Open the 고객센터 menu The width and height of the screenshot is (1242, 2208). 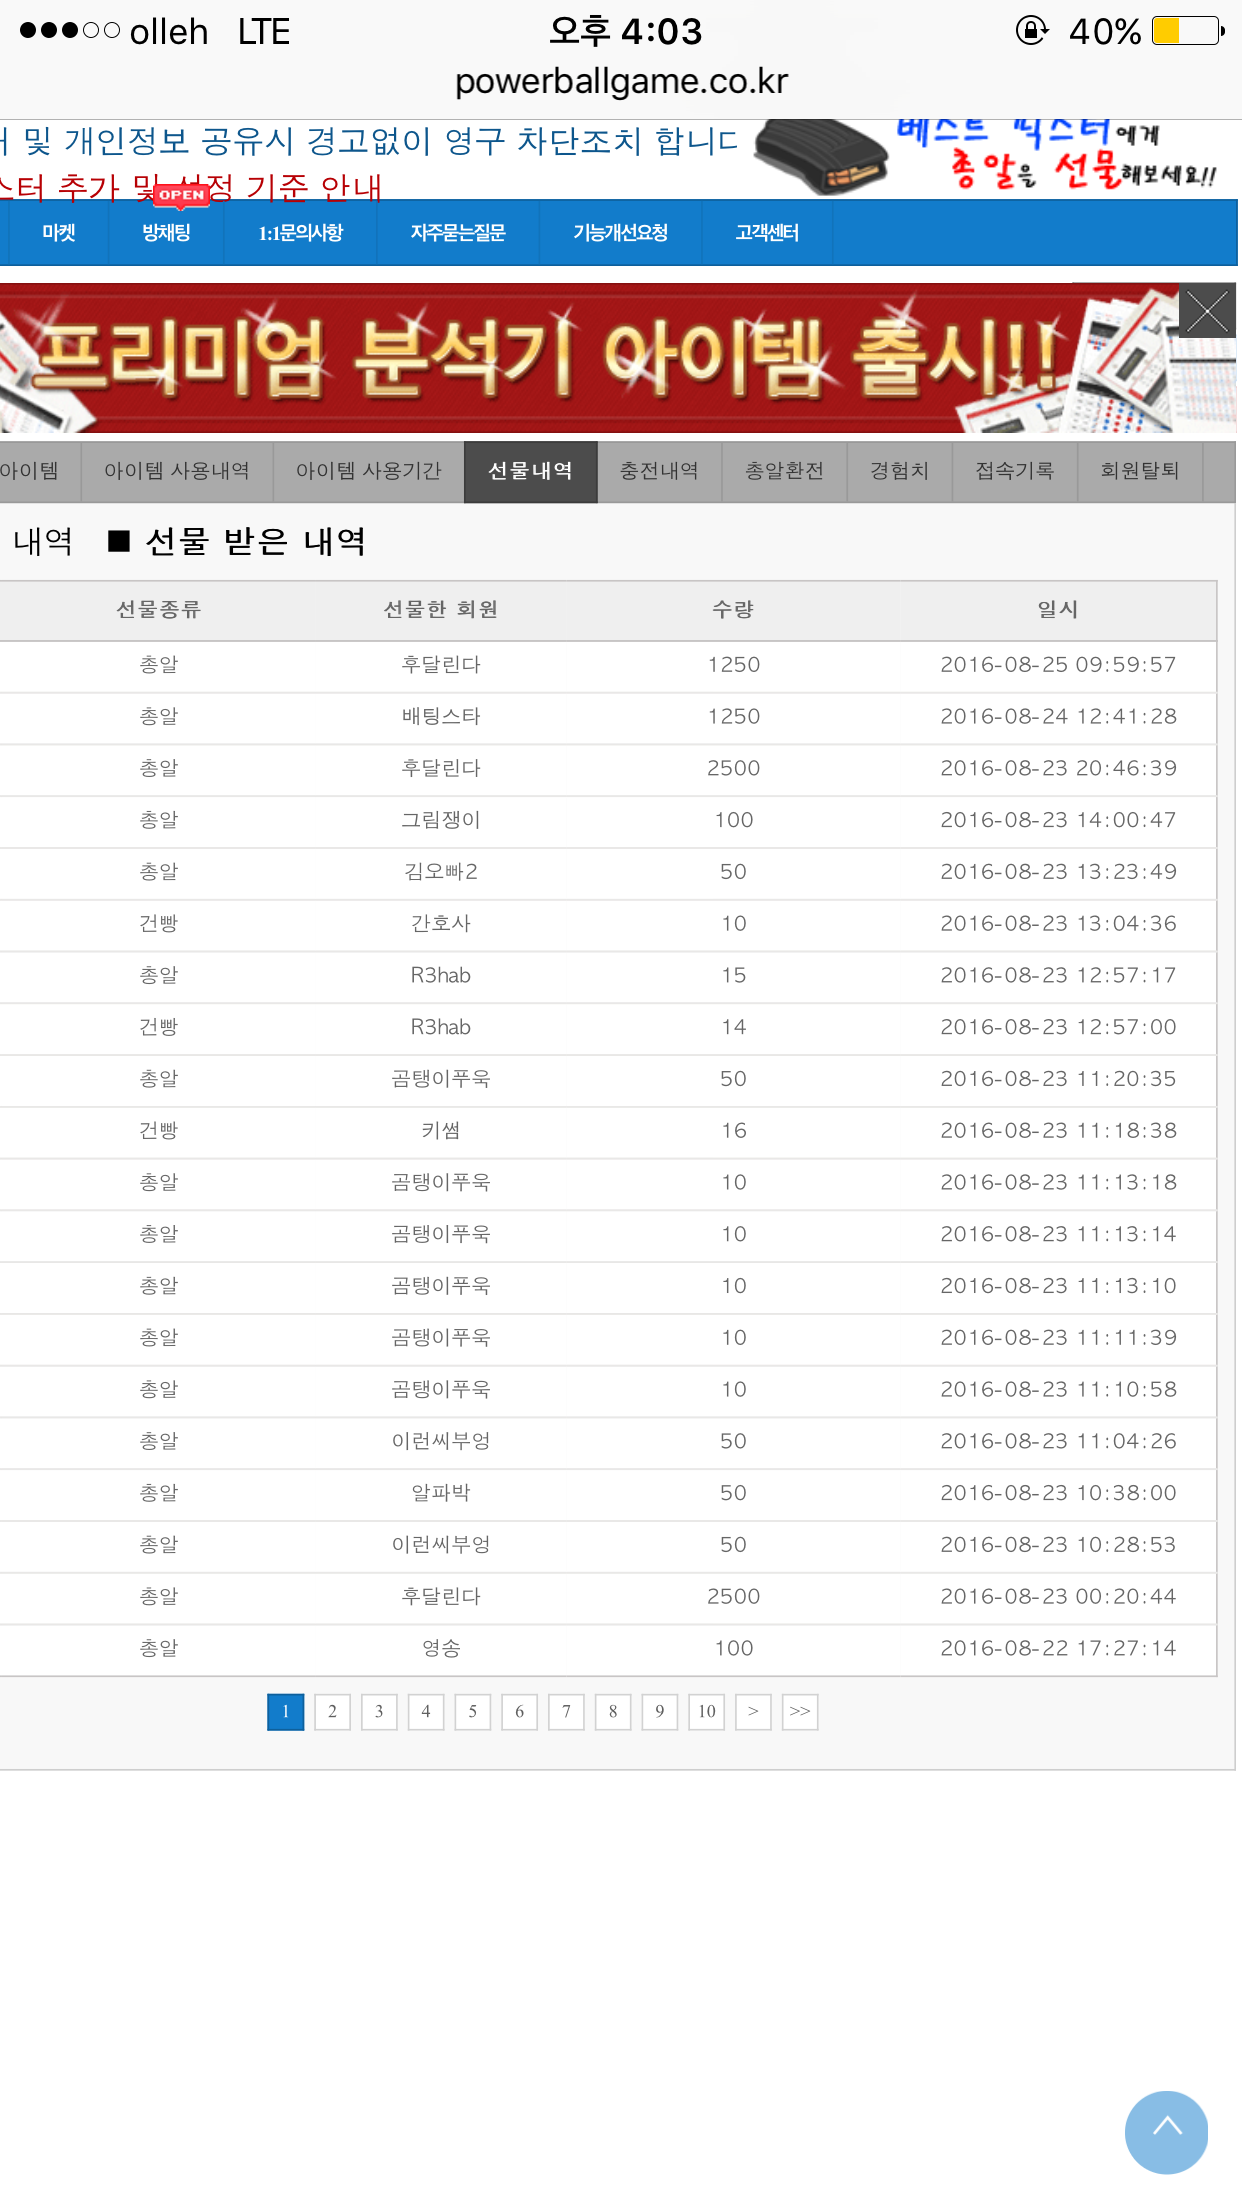(767, 232)
